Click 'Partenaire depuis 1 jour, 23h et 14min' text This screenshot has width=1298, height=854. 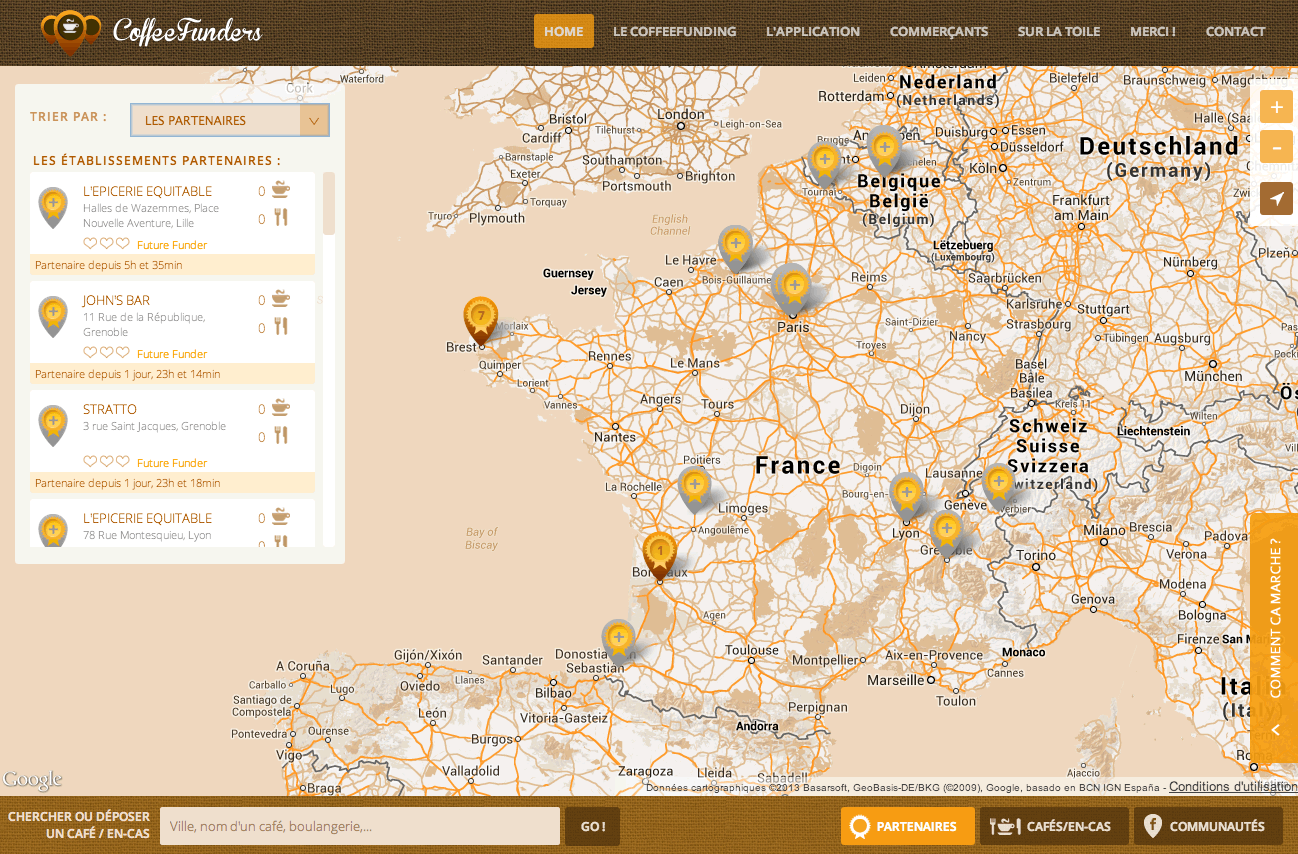click(x=128, y=374)
